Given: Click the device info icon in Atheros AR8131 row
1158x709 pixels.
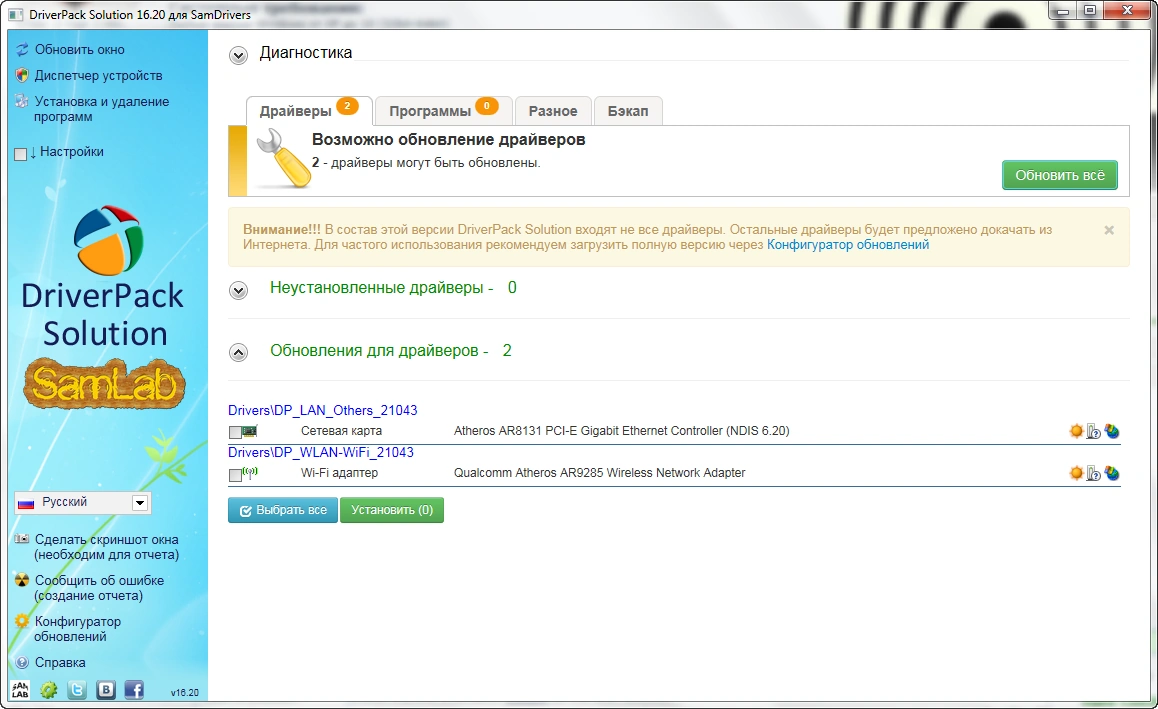Looking at the screenshot, I should pos(1094,431).
